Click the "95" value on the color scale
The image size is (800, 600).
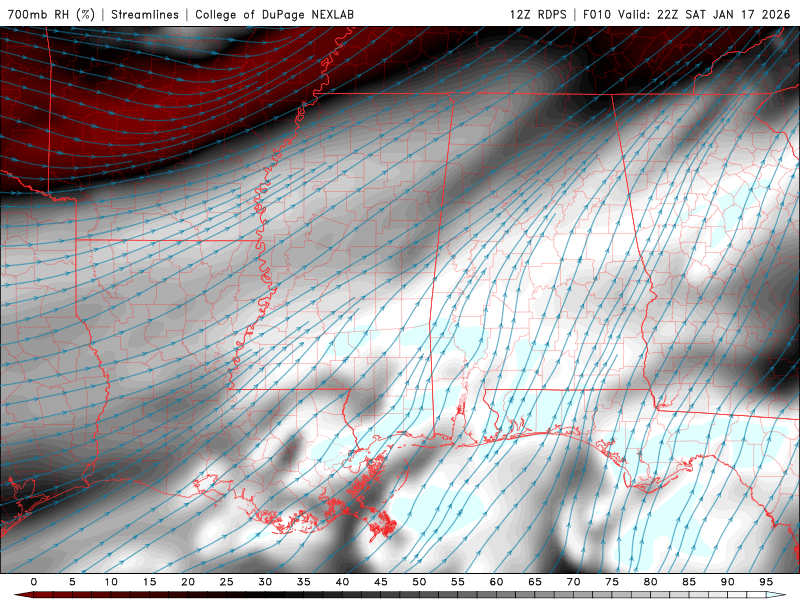pyautogui.click(x=766, y=582)
